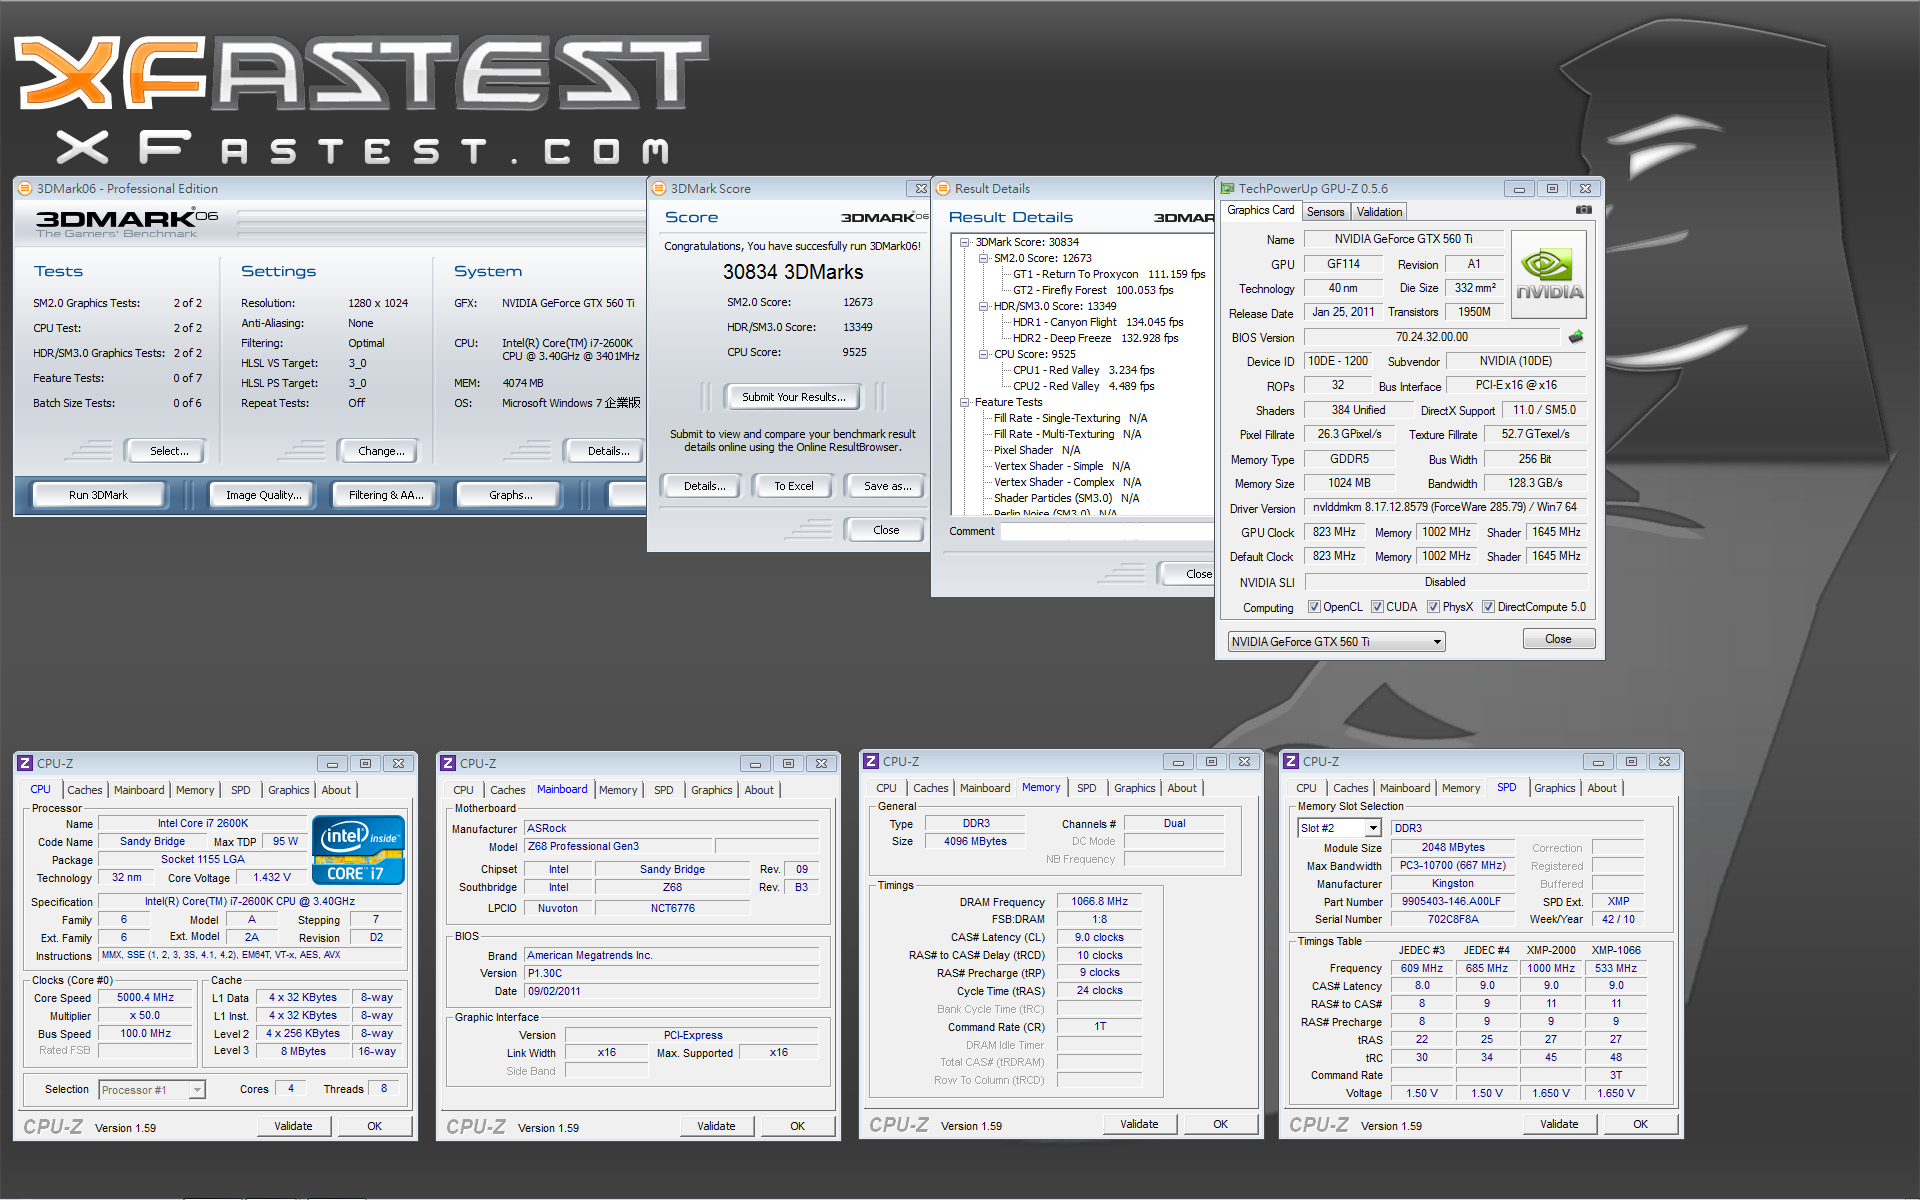Collapse the CPU Score: 9525 node
1920x1200 pixels.
point(984,354)
